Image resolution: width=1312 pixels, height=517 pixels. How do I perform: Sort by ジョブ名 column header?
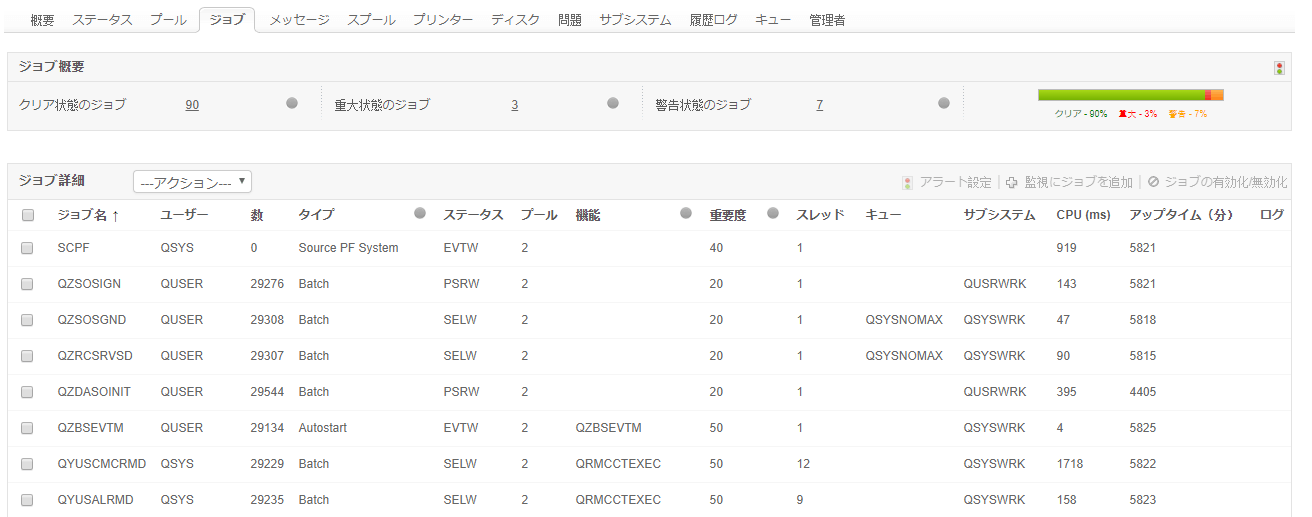88,215
